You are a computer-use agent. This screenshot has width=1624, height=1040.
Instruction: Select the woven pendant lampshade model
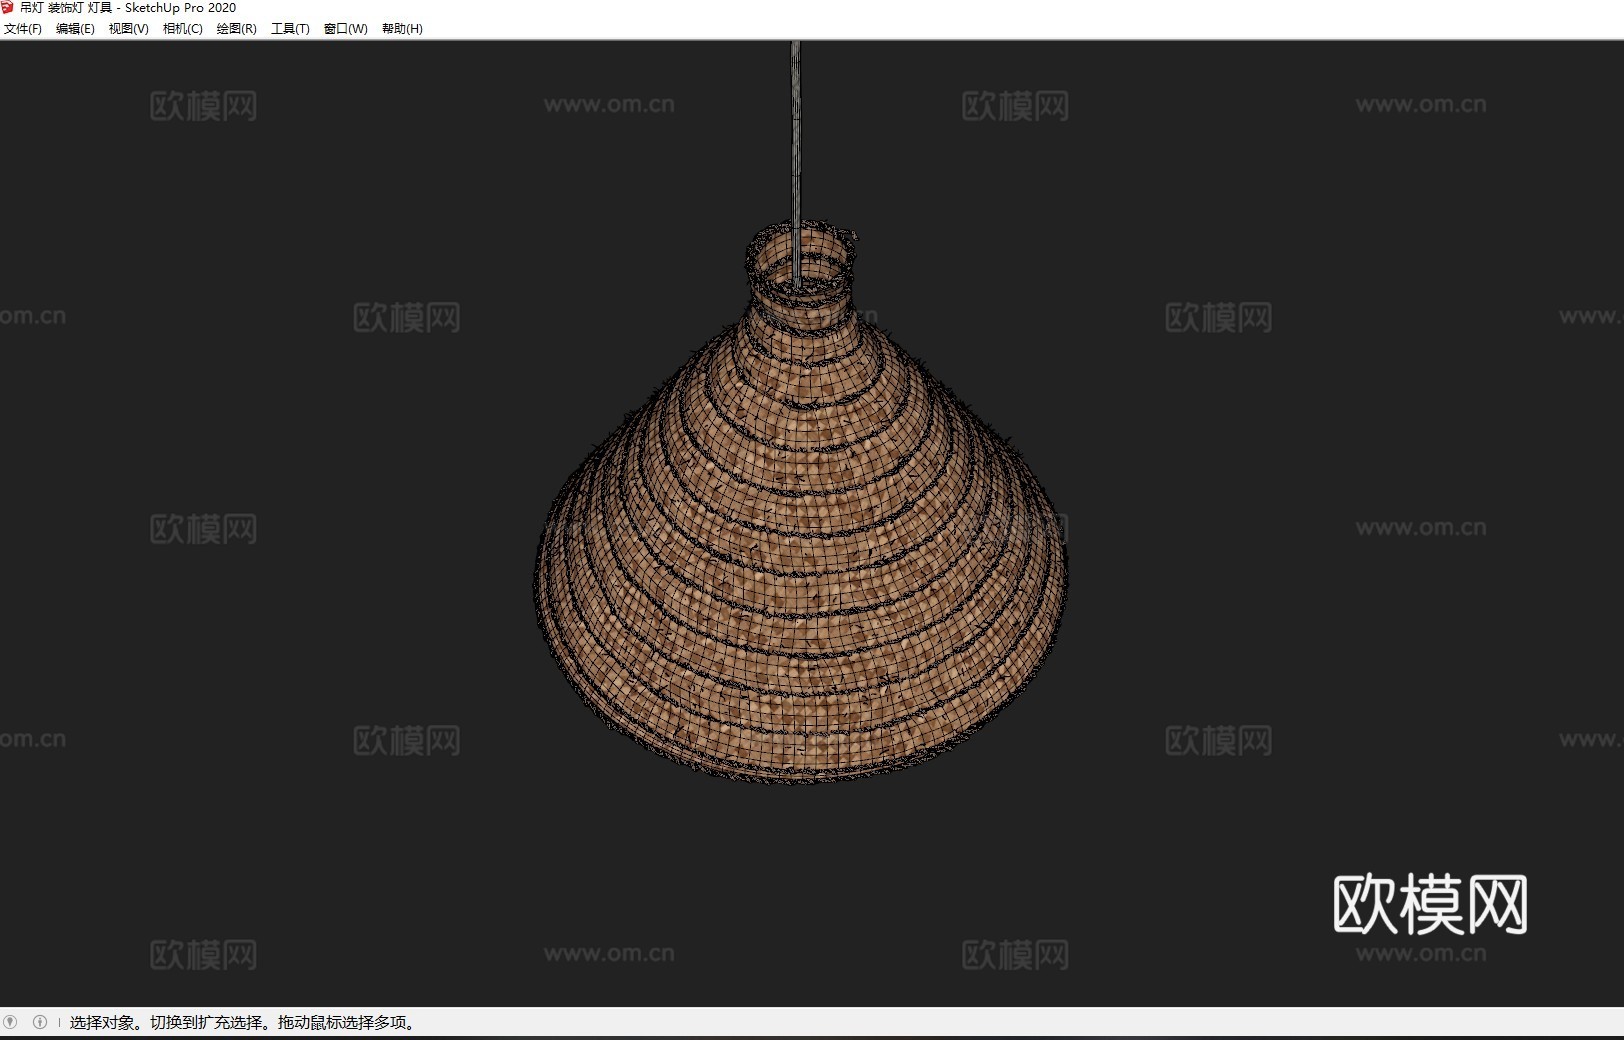pyautogui.click(x=801, y=520)
